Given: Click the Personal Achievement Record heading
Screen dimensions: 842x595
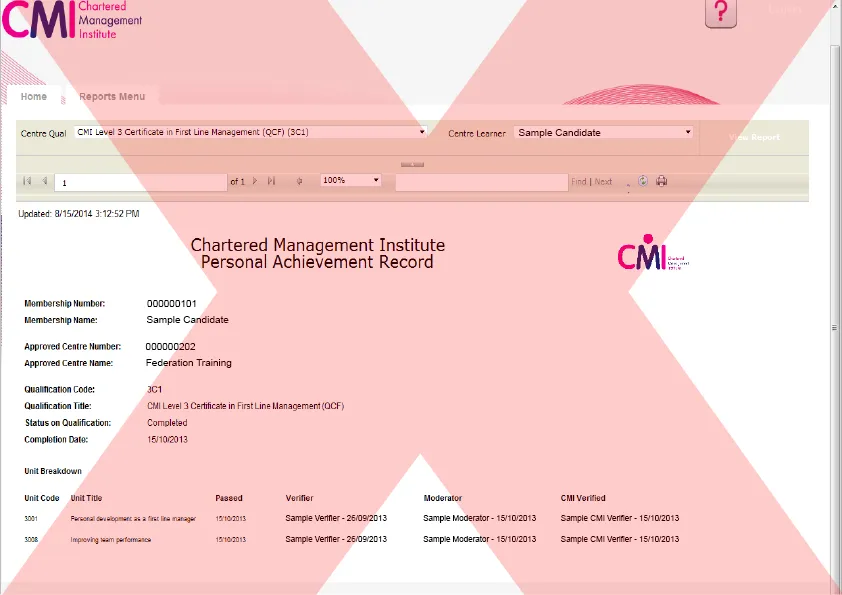Looking at the screenshot, I should pyautogui.click(x=317, y=262).
